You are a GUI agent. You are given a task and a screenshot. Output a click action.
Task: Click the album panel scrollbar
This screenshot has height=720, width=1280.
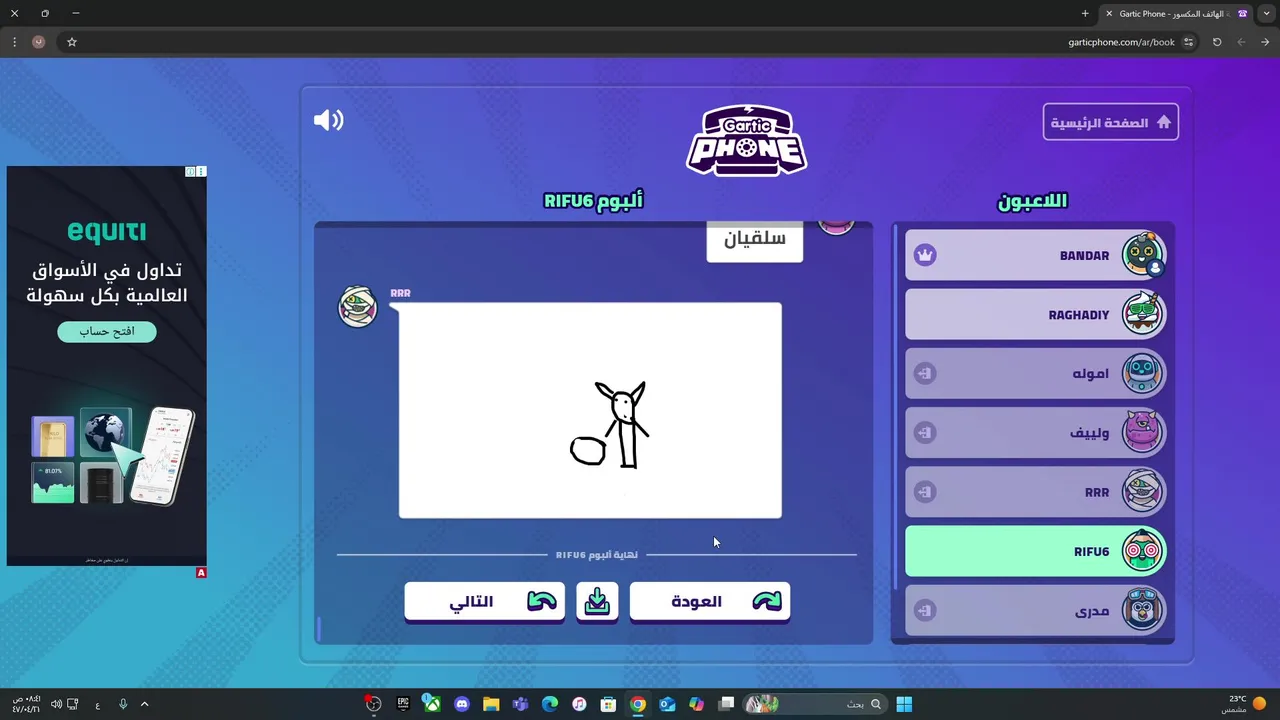pos(319,629)
